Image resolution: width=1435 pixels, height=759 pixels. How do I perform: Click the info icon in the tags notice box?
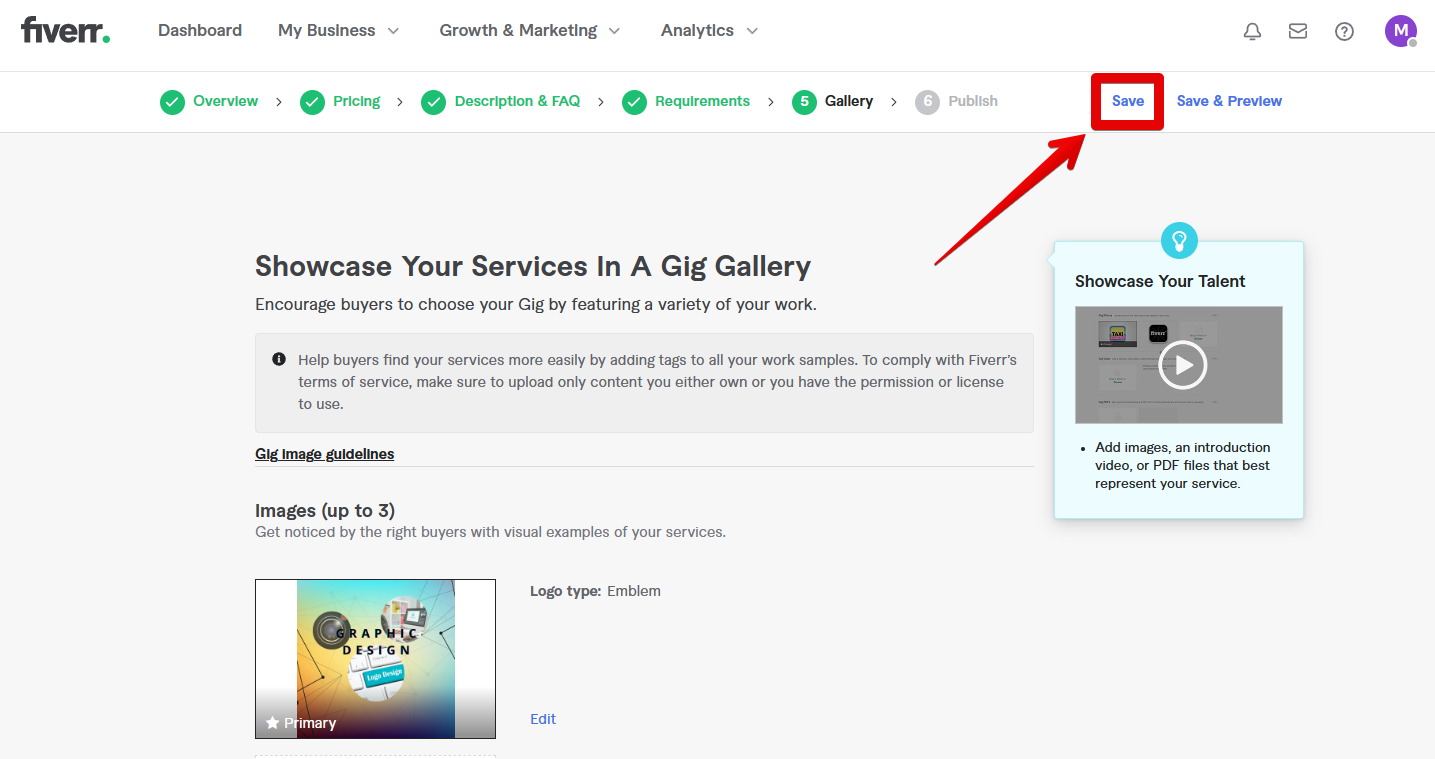(278, 358)
